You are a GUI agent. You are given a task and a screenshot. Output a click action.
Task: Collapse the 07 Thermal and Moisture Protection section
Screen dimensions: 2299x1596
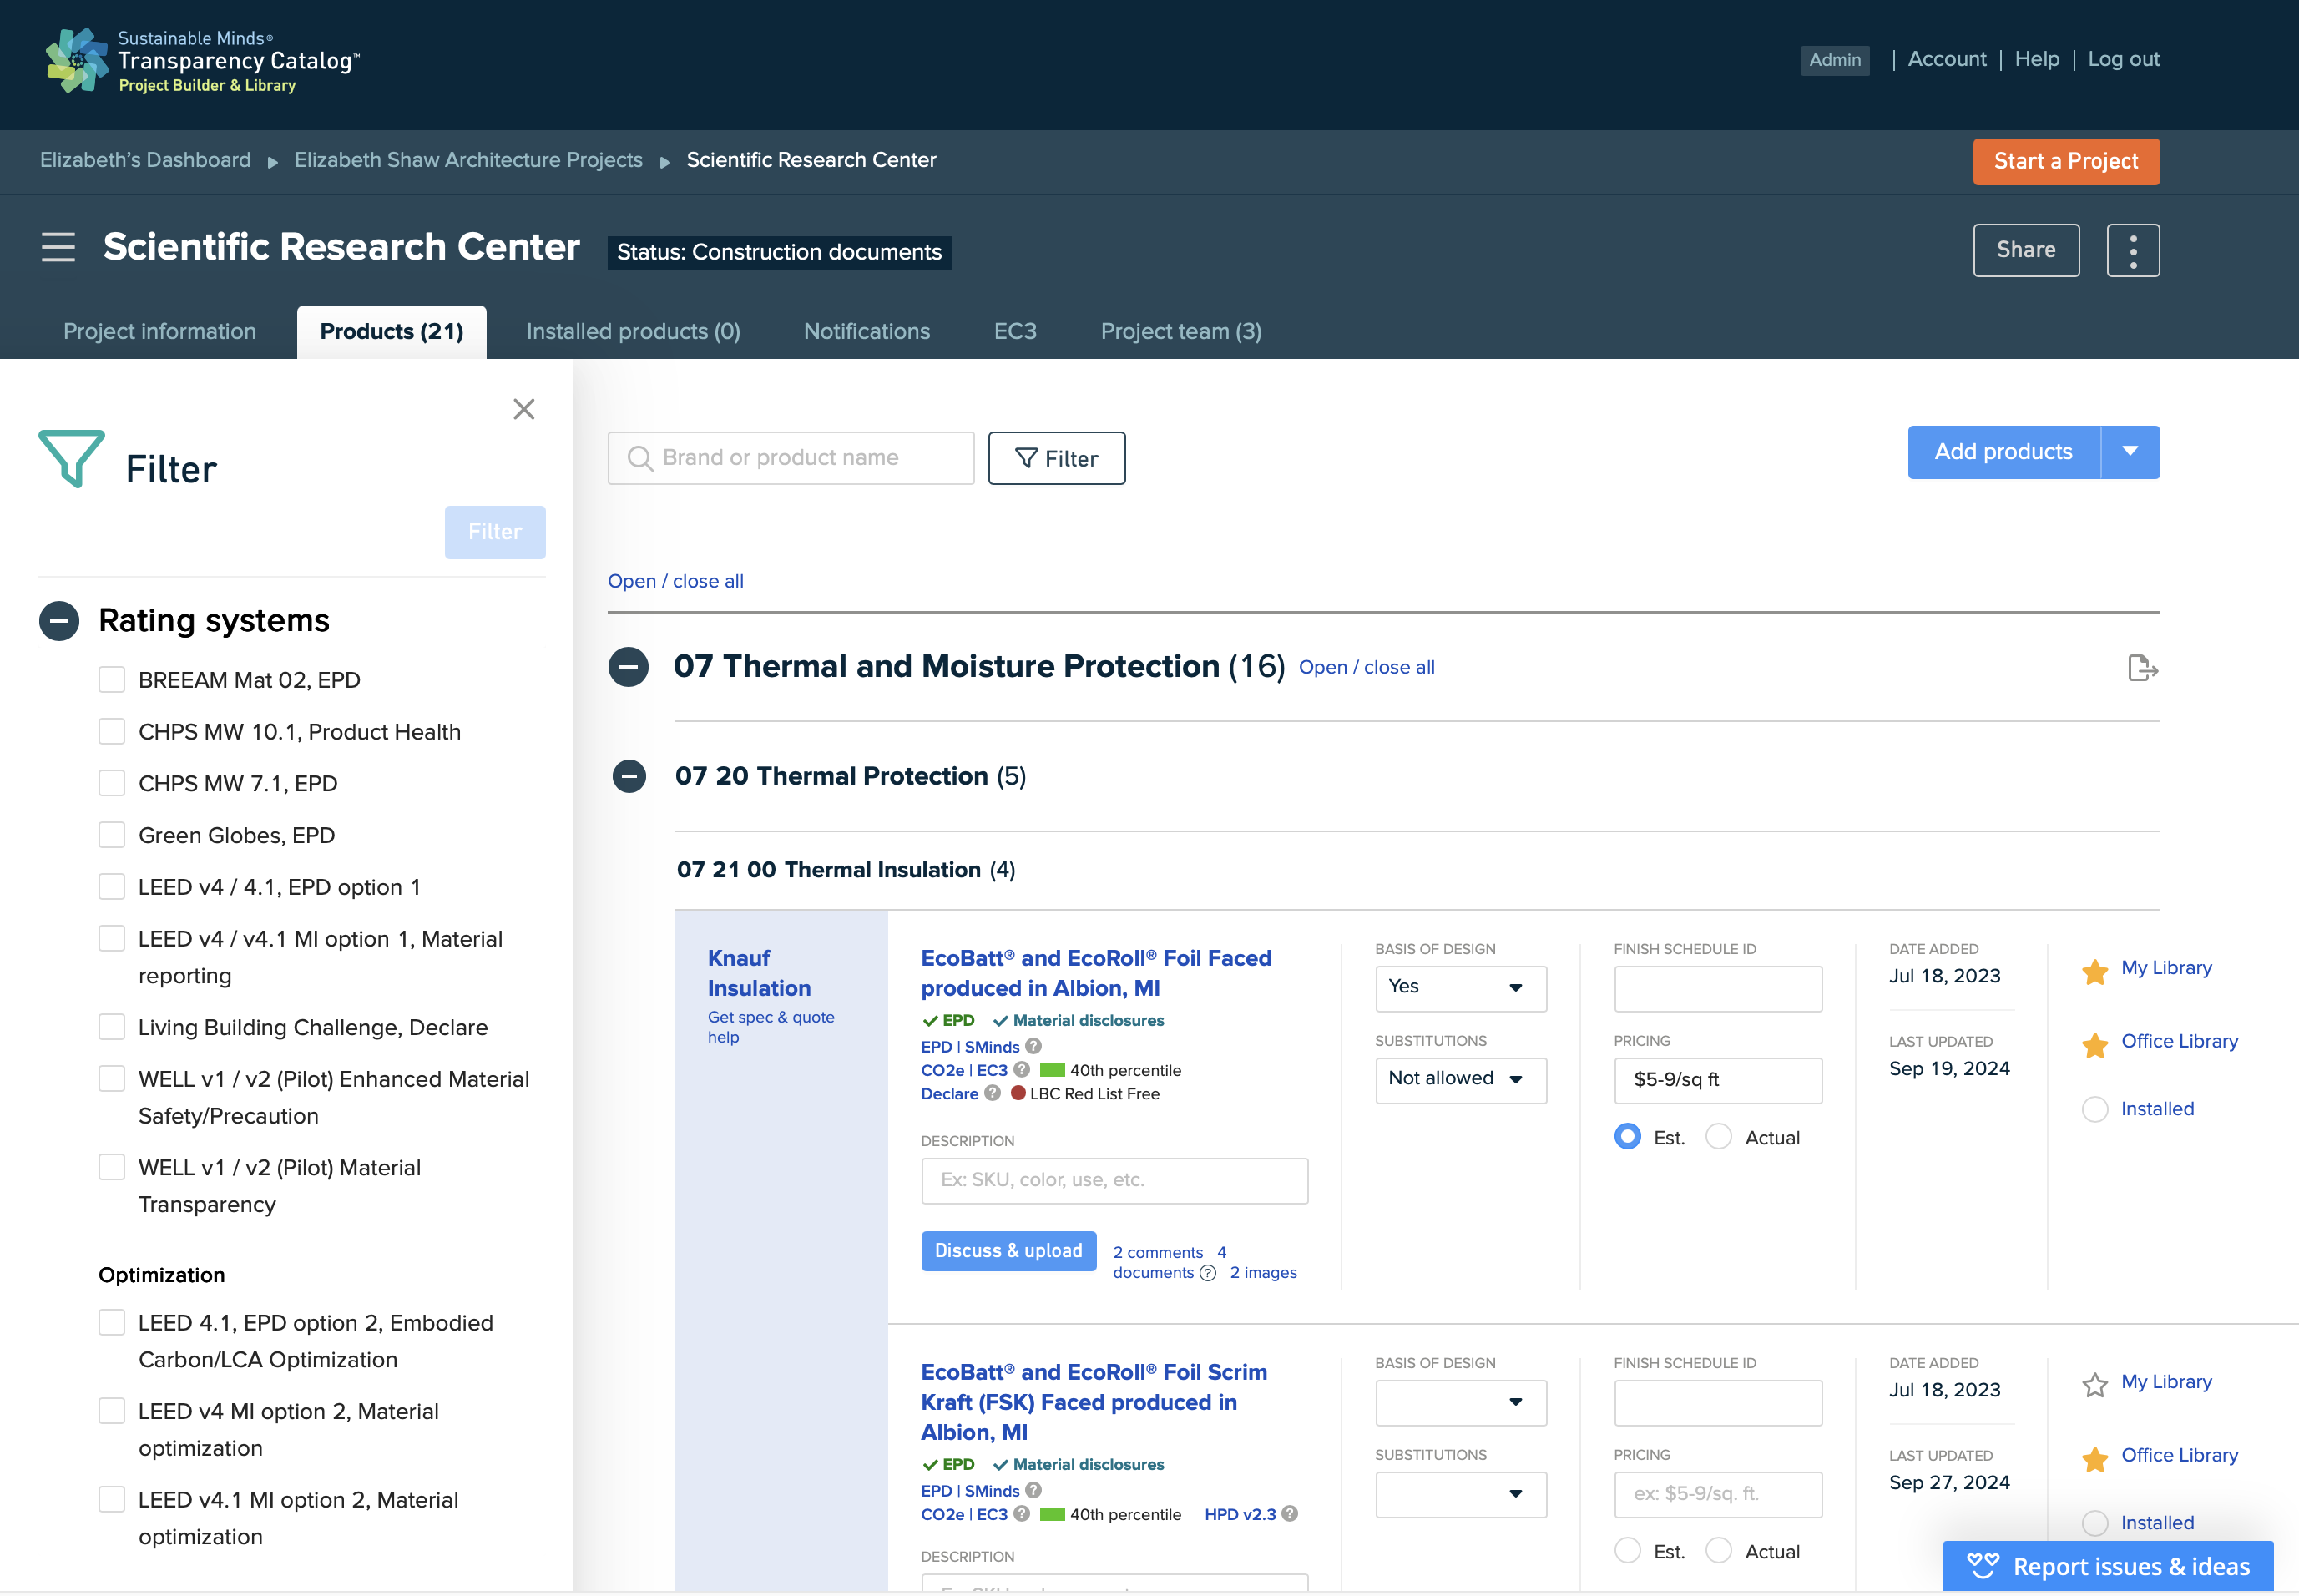(x=628, y=667)
